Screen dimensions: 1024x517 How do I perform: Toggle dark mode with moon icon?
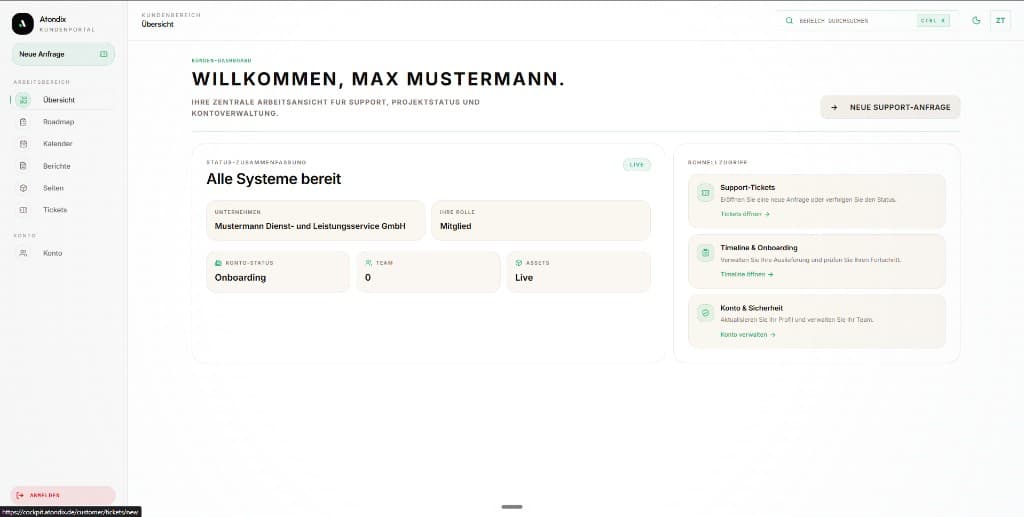(x=976, y=20)
